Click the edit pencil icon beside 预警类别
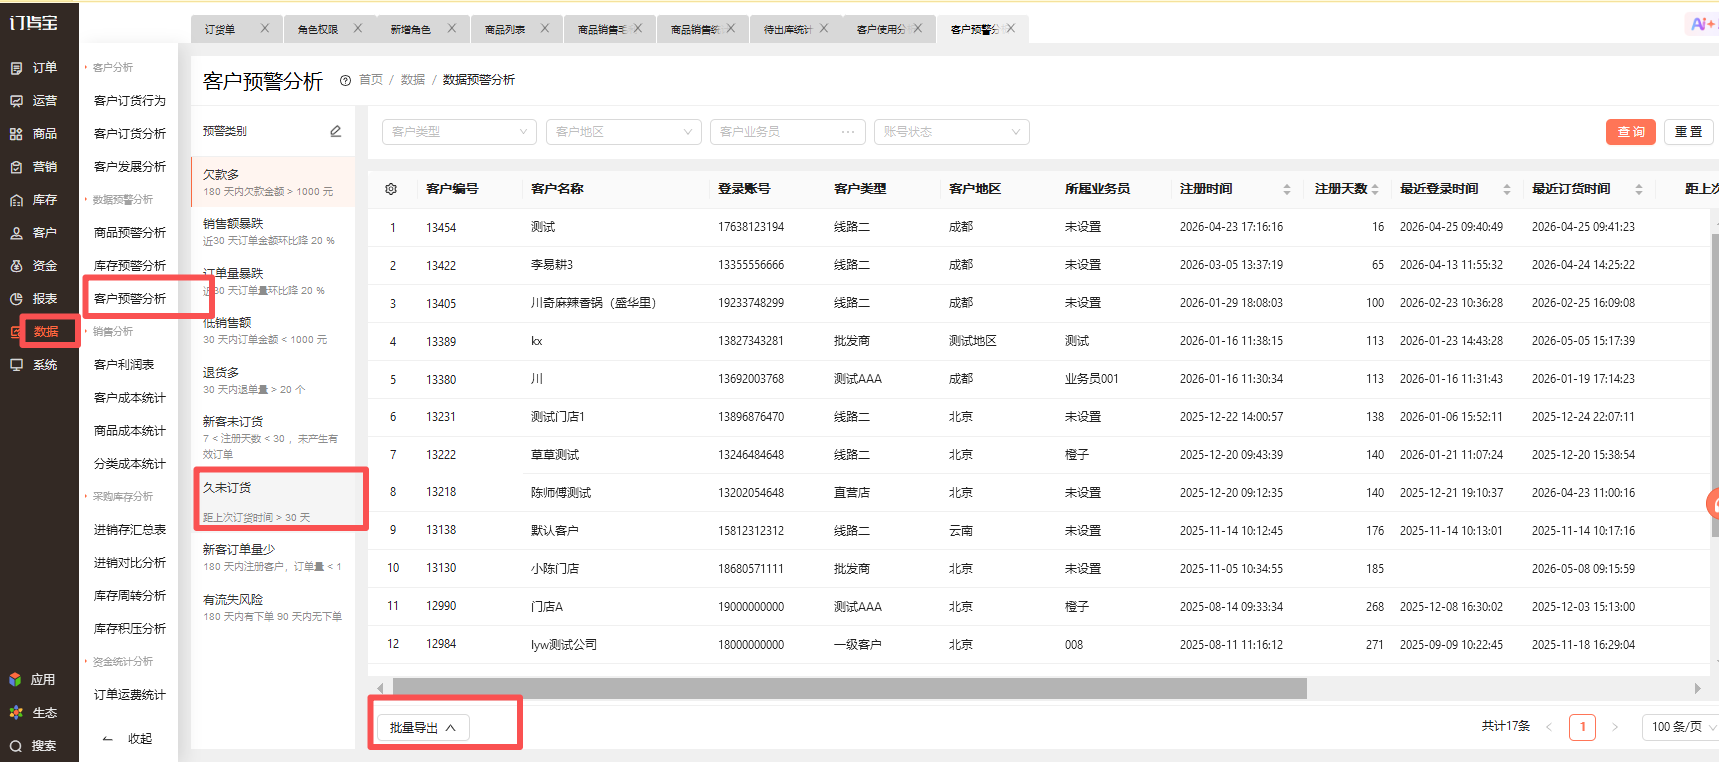1719x762 pixels. 336,131
